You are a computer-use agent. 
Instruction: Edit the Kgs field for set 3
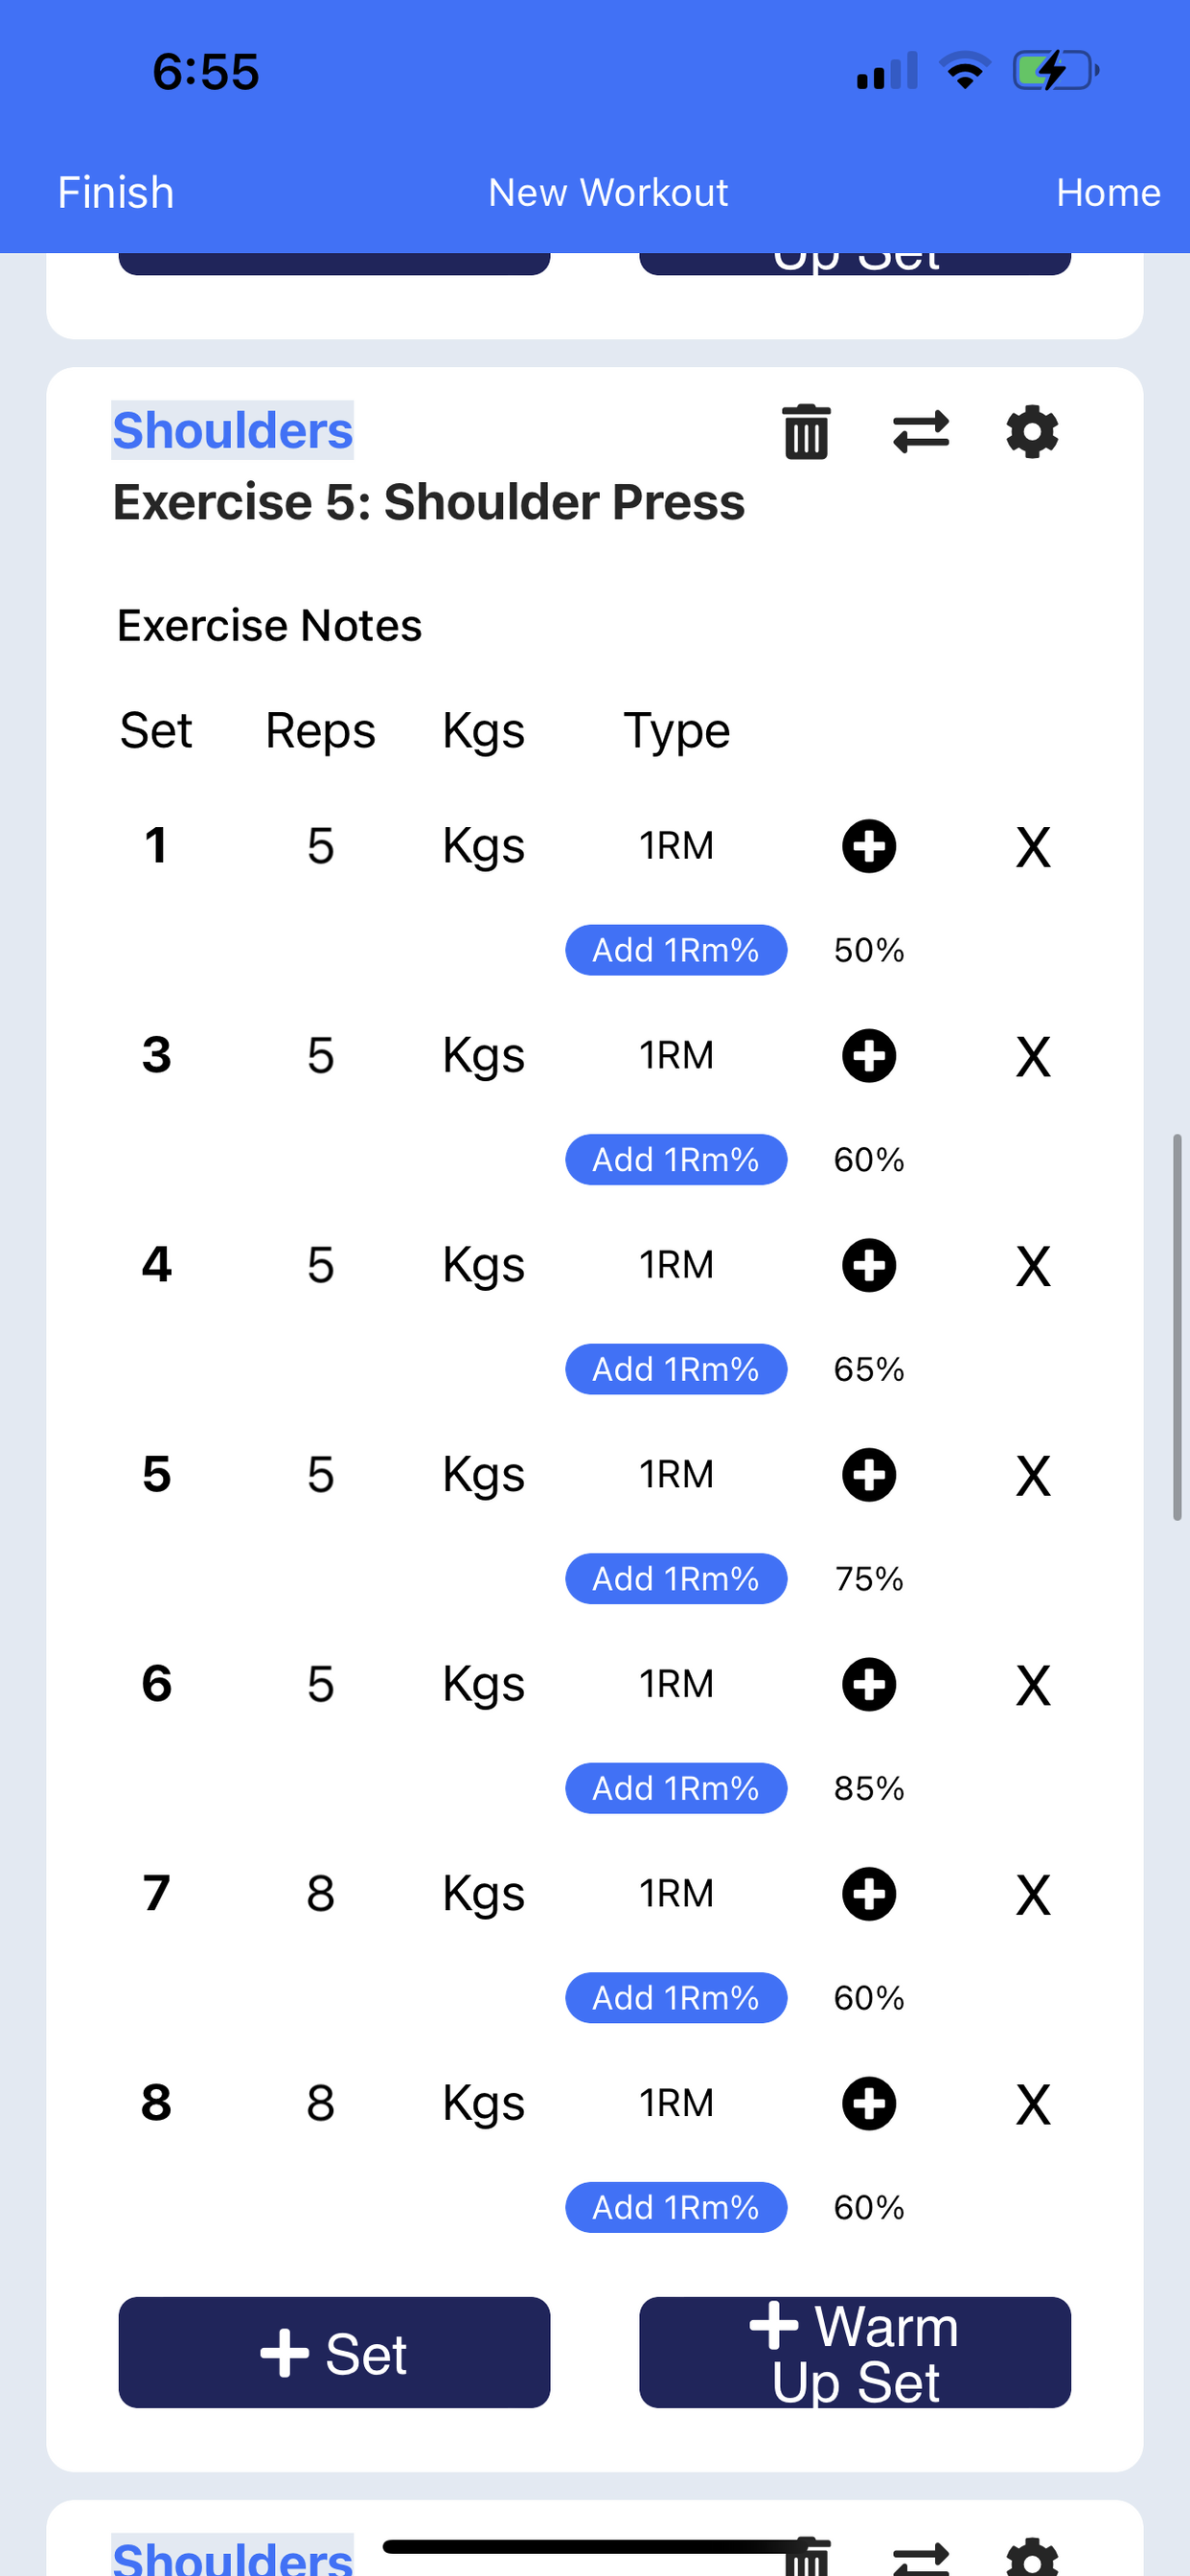click(483, 1056)
